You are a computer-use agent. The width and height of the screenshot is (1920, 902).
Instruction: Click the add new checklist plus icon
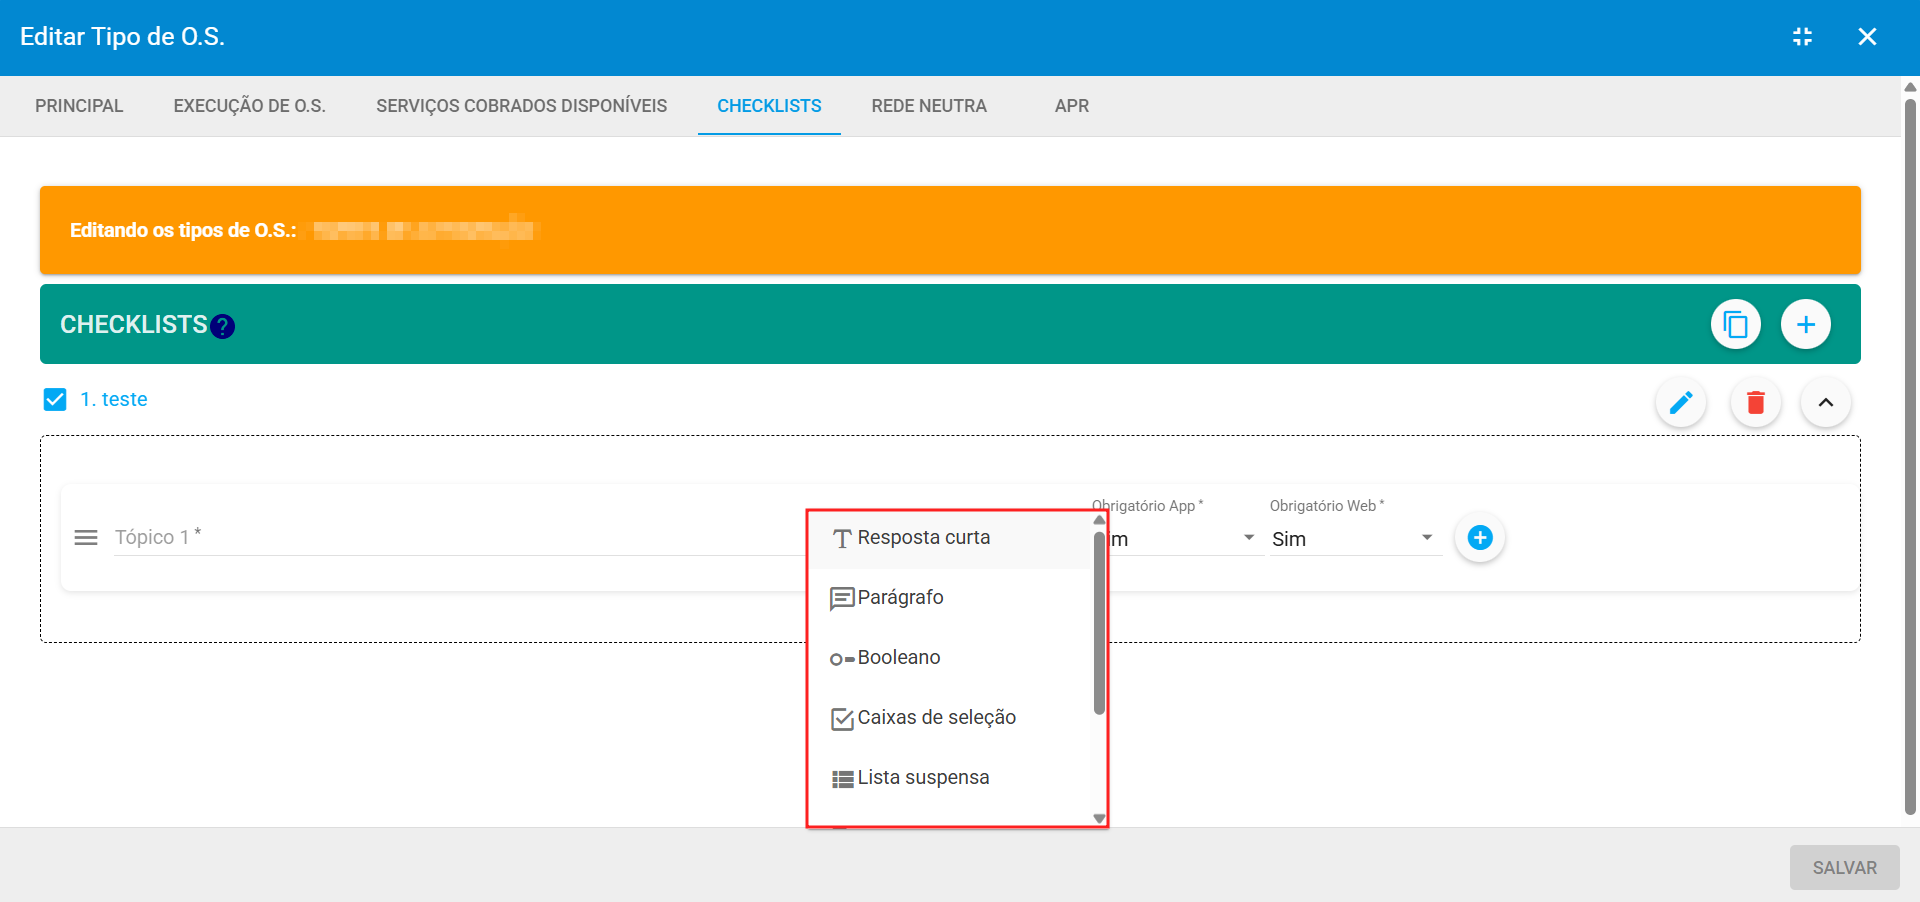coord(1806,324)
